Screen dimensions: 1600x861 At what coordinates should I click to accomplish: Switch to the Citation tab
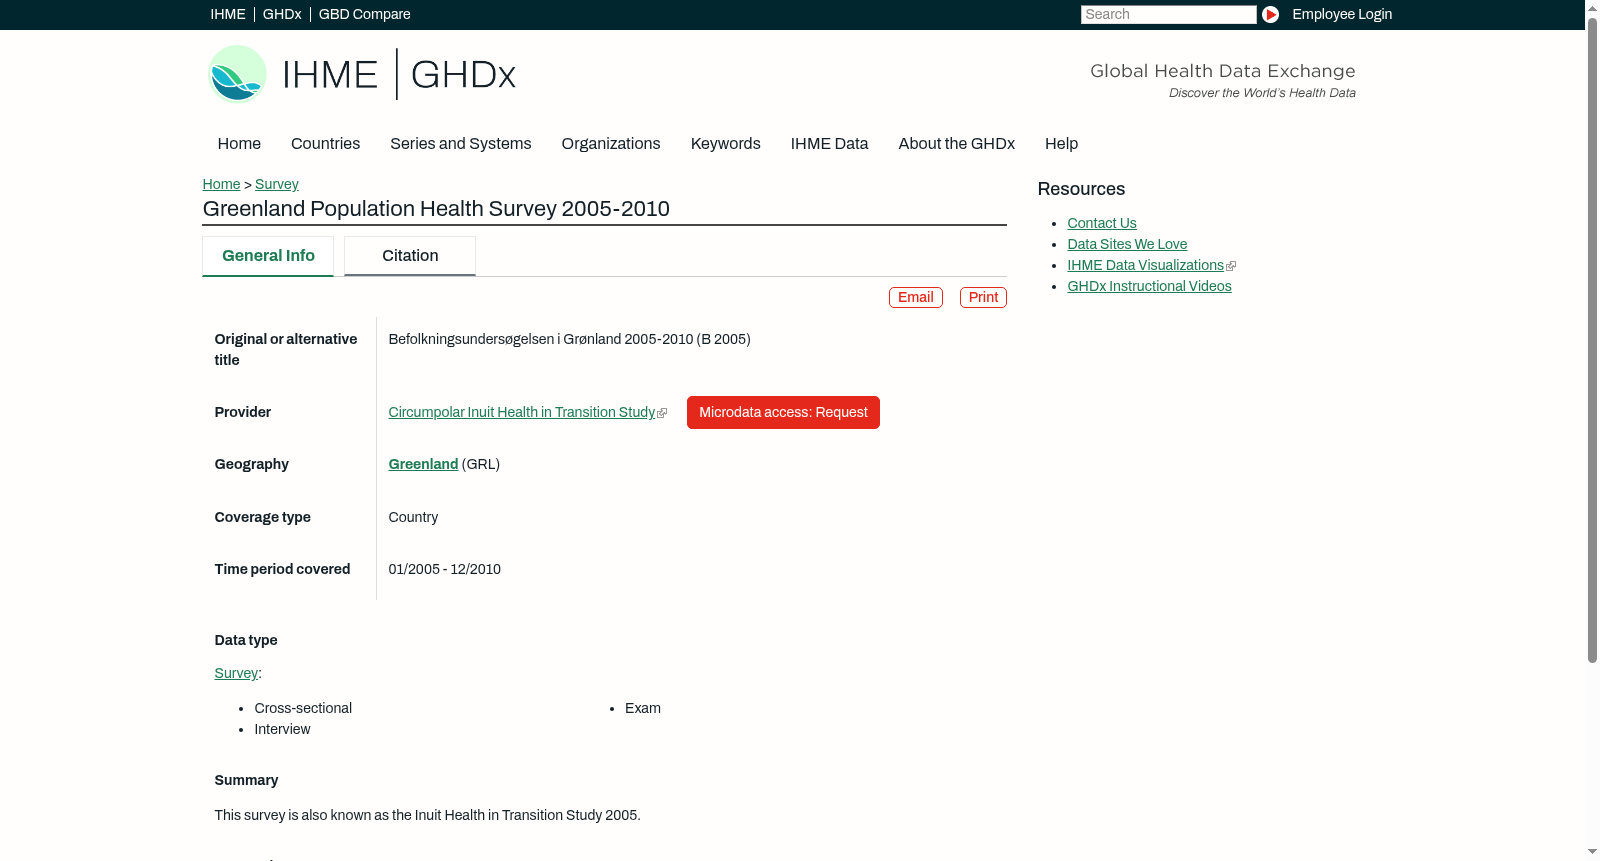click(x=410, y=256)
